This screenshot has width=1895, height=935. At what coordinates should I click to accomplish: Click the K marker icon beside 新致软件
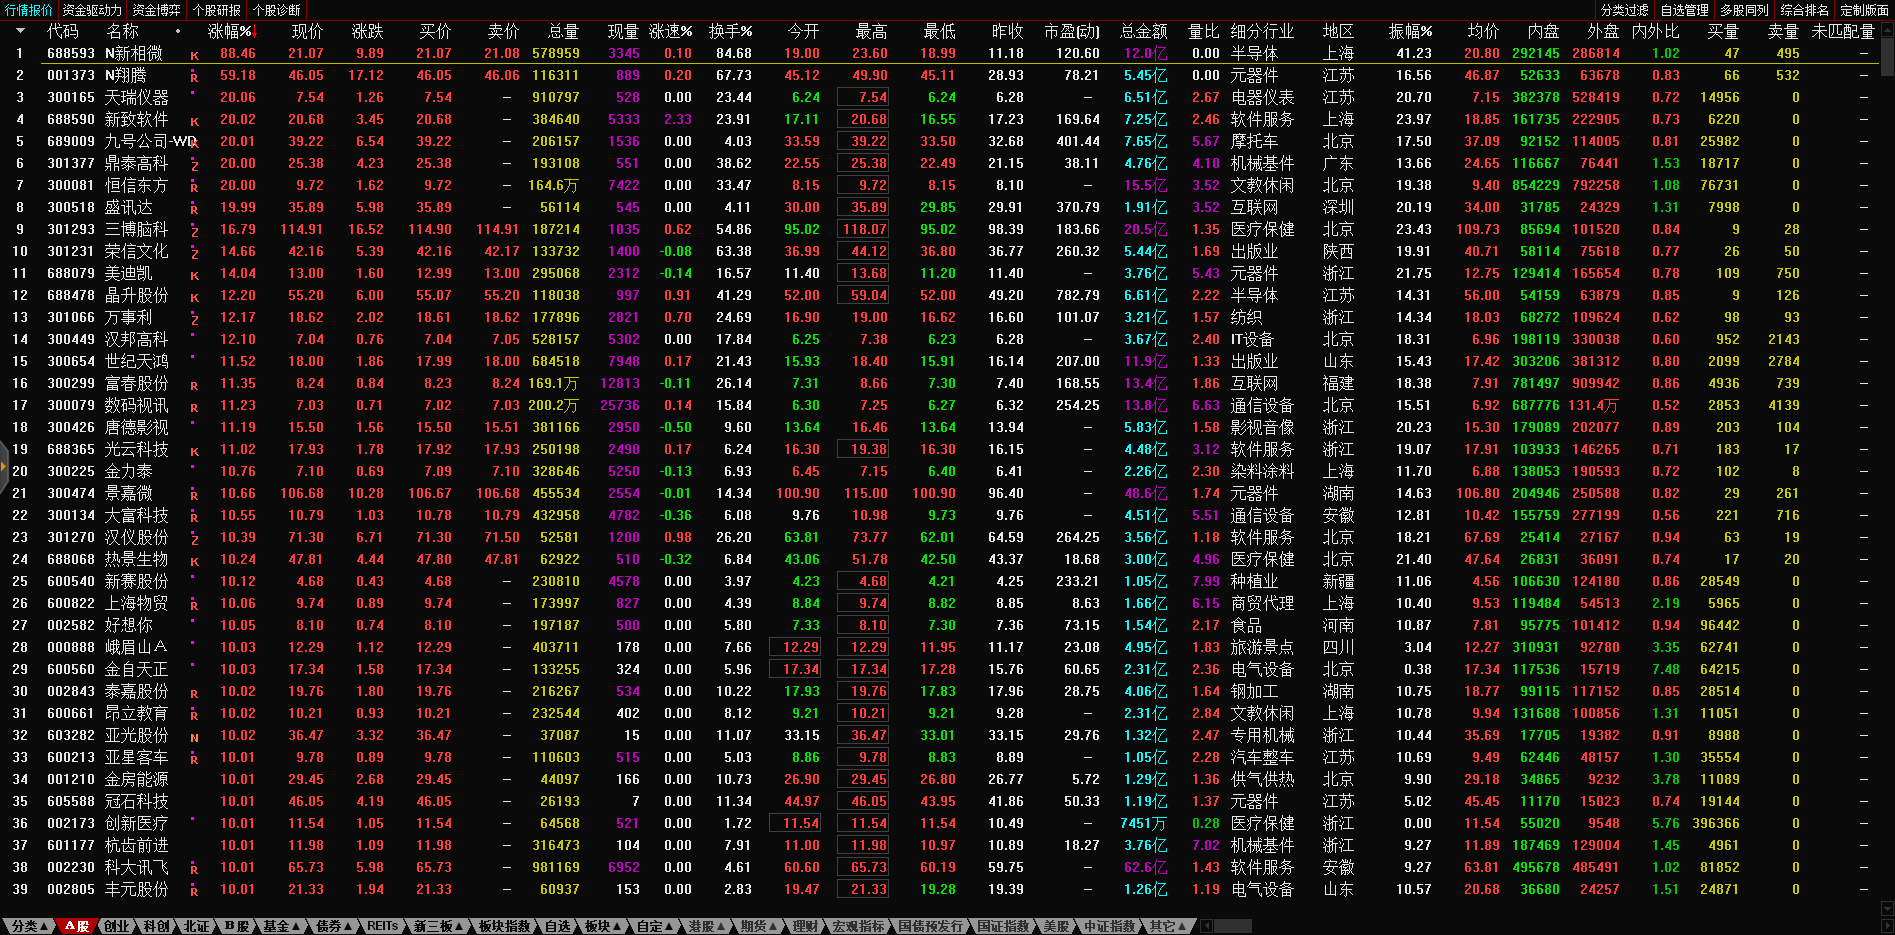pos(194,121)
